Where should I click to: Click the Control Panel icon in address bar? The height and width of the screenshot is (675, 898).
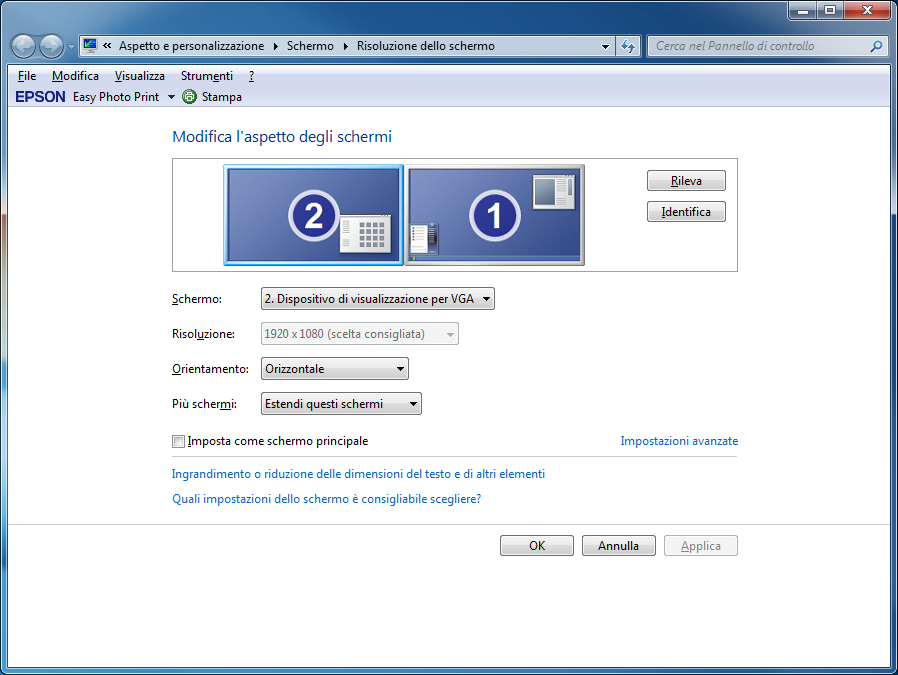click(90, 46)
